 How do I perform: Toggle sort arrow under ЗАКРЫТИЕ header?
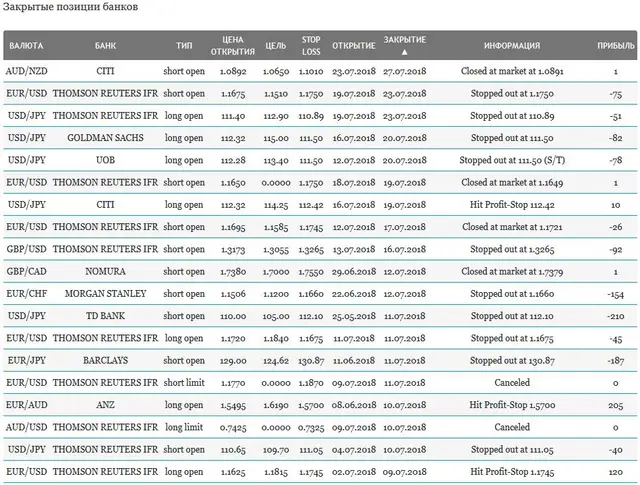(404, 52)
